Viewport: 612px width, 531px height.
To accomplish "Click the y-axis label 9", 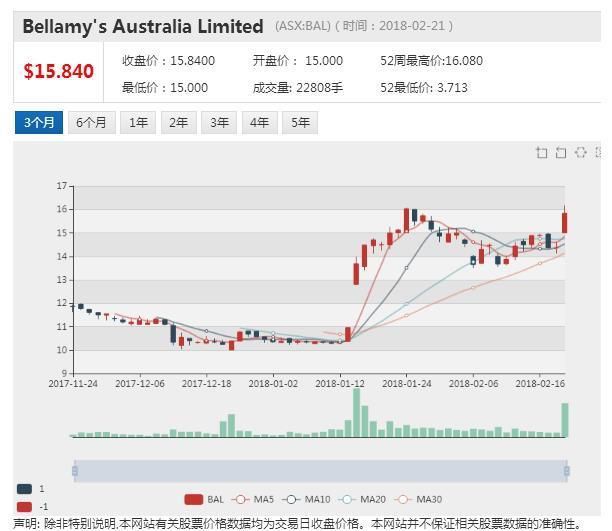I will (64, 373).
